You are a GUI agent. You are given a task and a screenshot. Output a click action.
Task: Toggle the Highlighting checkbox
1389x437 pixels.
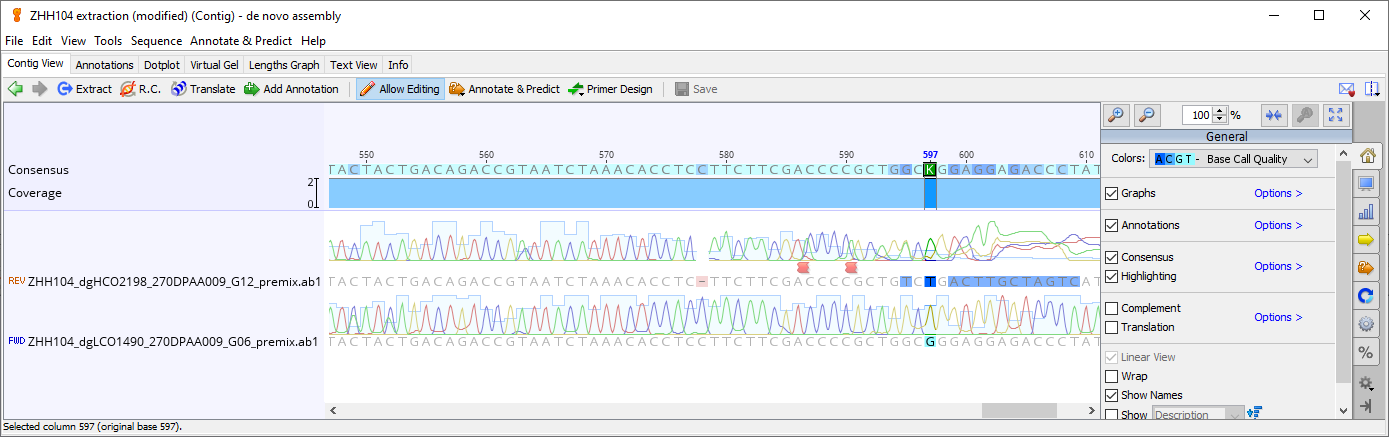pyautogui.click(x=1111, y=276)
